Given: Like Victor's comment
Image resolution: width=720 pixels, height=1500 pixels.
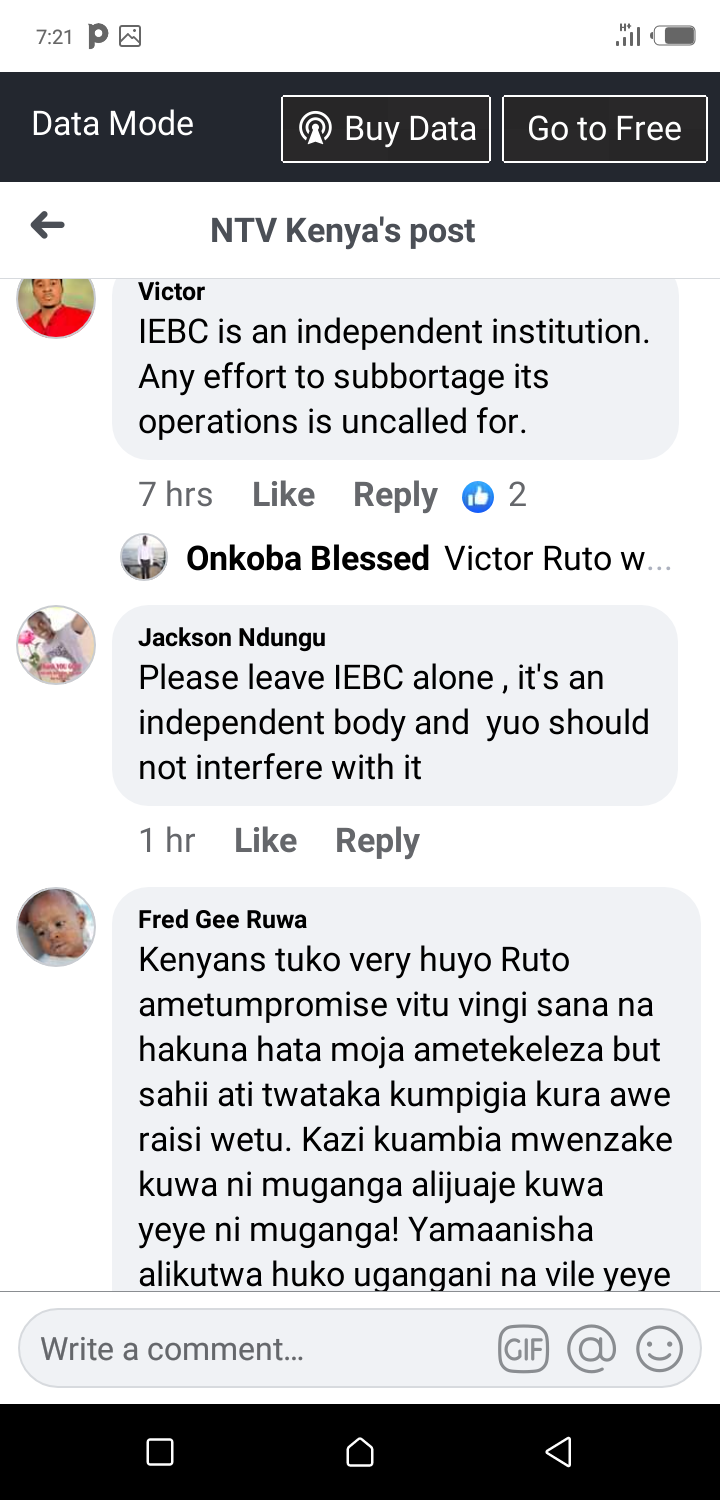Looking at the screenshot, I should click(283, 495).
